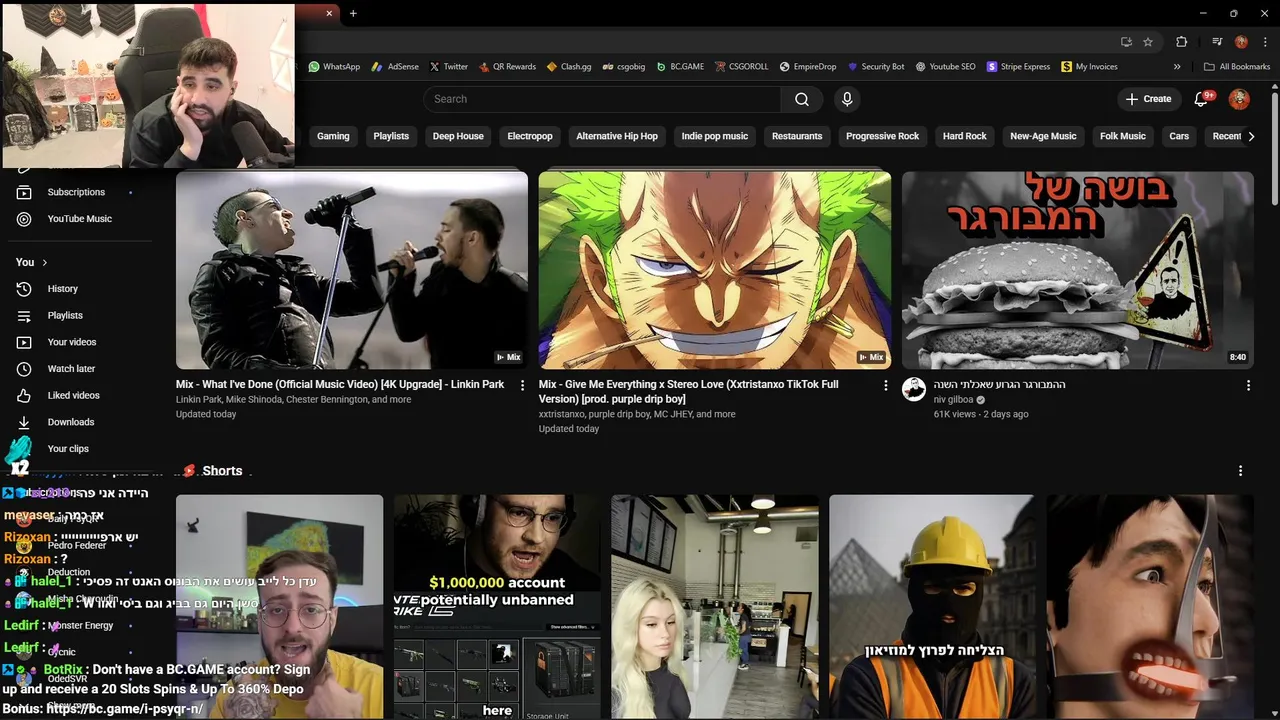Select the Deep House category chip
1280x720 pixels.
[458, 136]
